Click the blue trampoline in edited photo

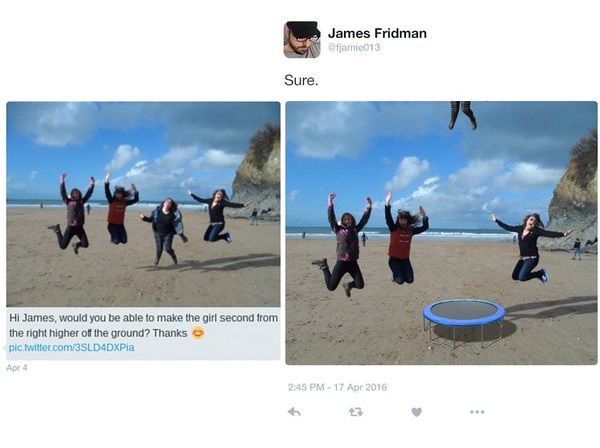pos(464,323)
